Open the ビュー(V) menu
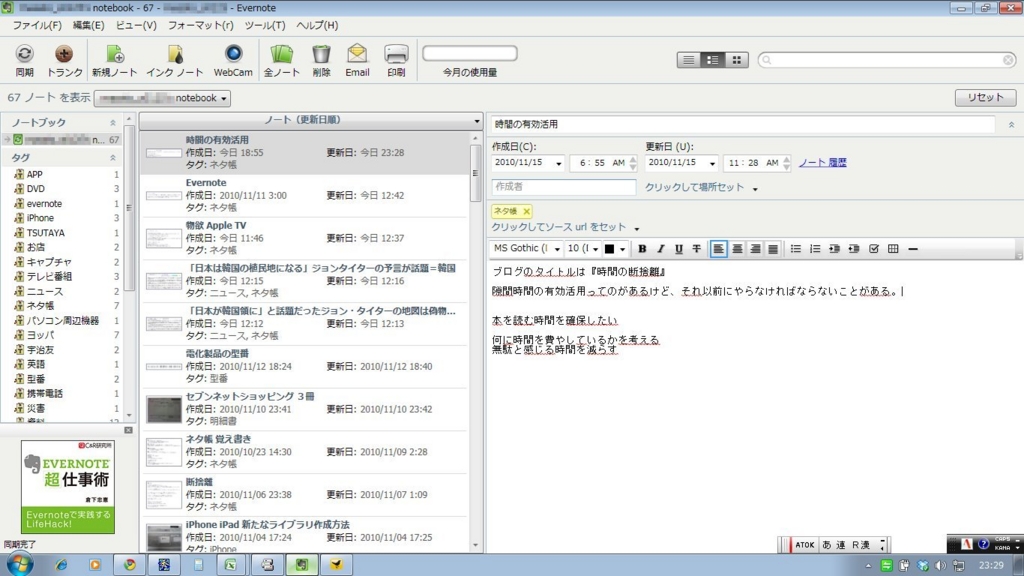This screenshot has width=1024, height=576. [136, 25]
